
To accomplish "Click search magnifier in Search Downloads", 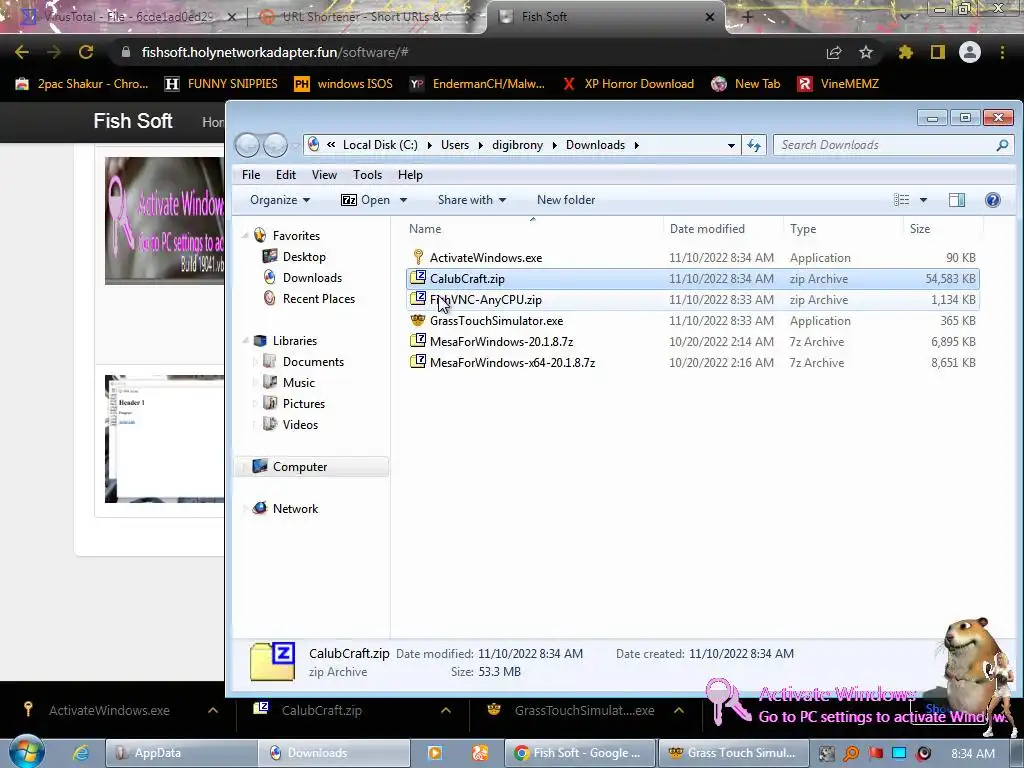I will pyautogui.click(x=1002, y=145).
